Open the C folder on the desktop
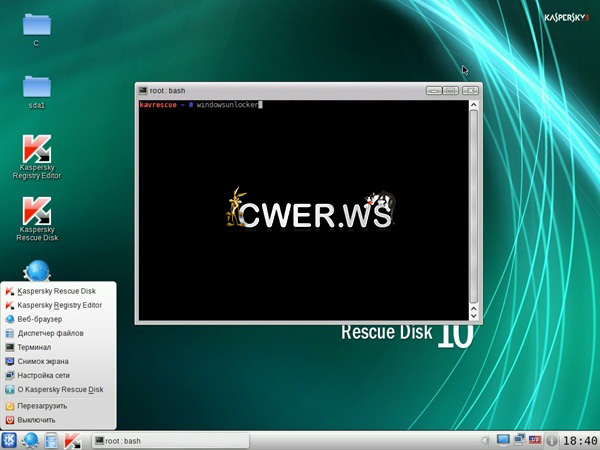This screenshot has width=600, height=450. click(37, 25)
